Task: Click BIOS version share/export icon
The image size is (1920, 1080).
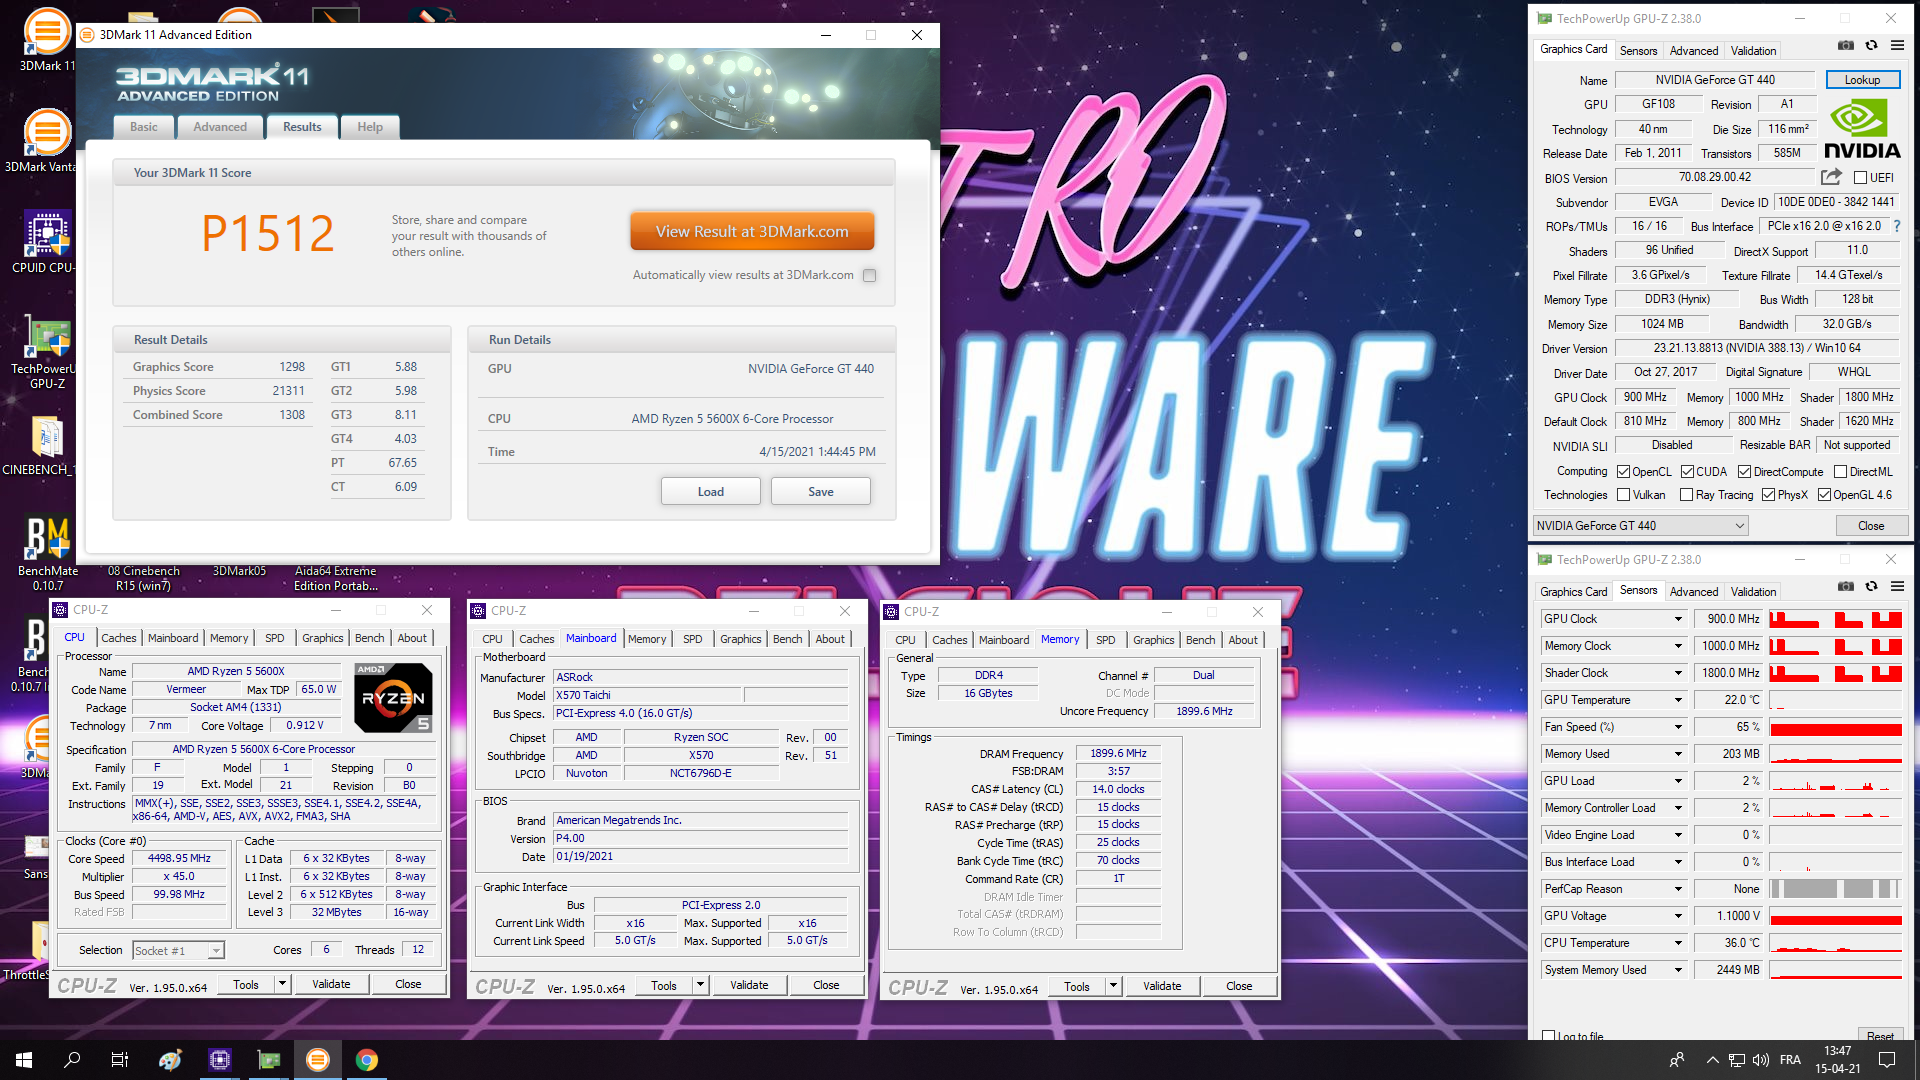Action: [1831, 177]
